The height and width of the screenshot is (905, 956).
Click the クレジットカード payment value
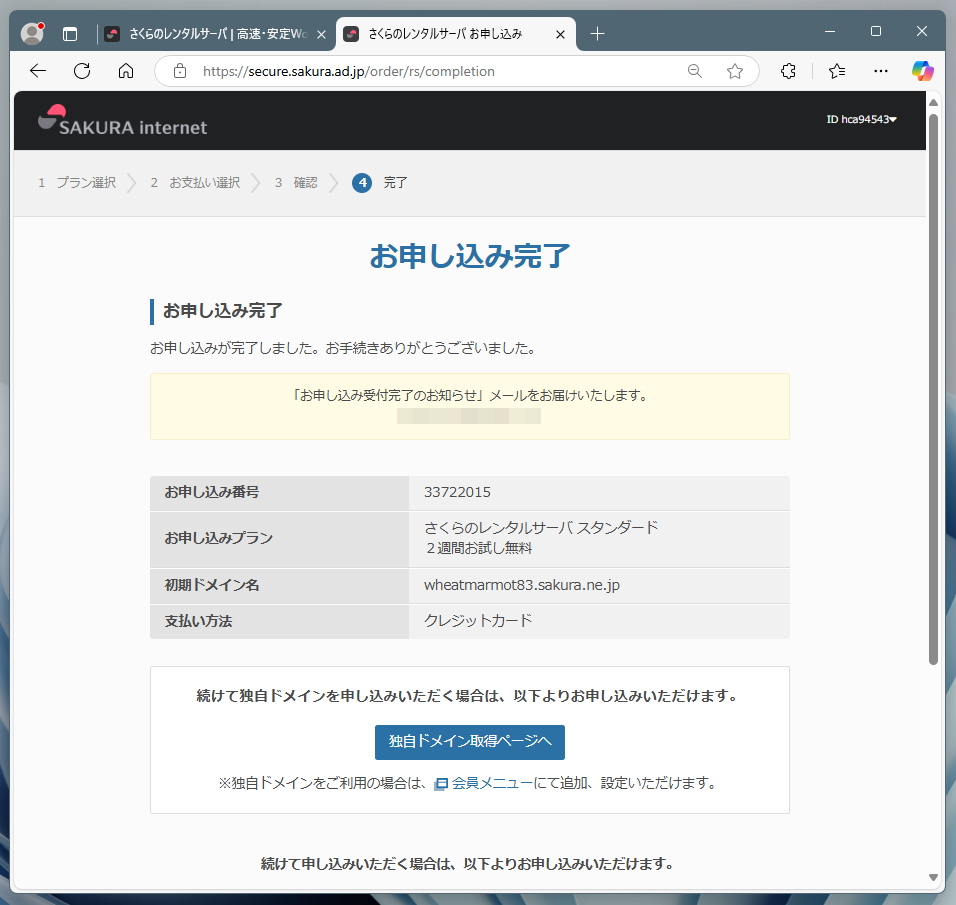[x=478, y=621]
